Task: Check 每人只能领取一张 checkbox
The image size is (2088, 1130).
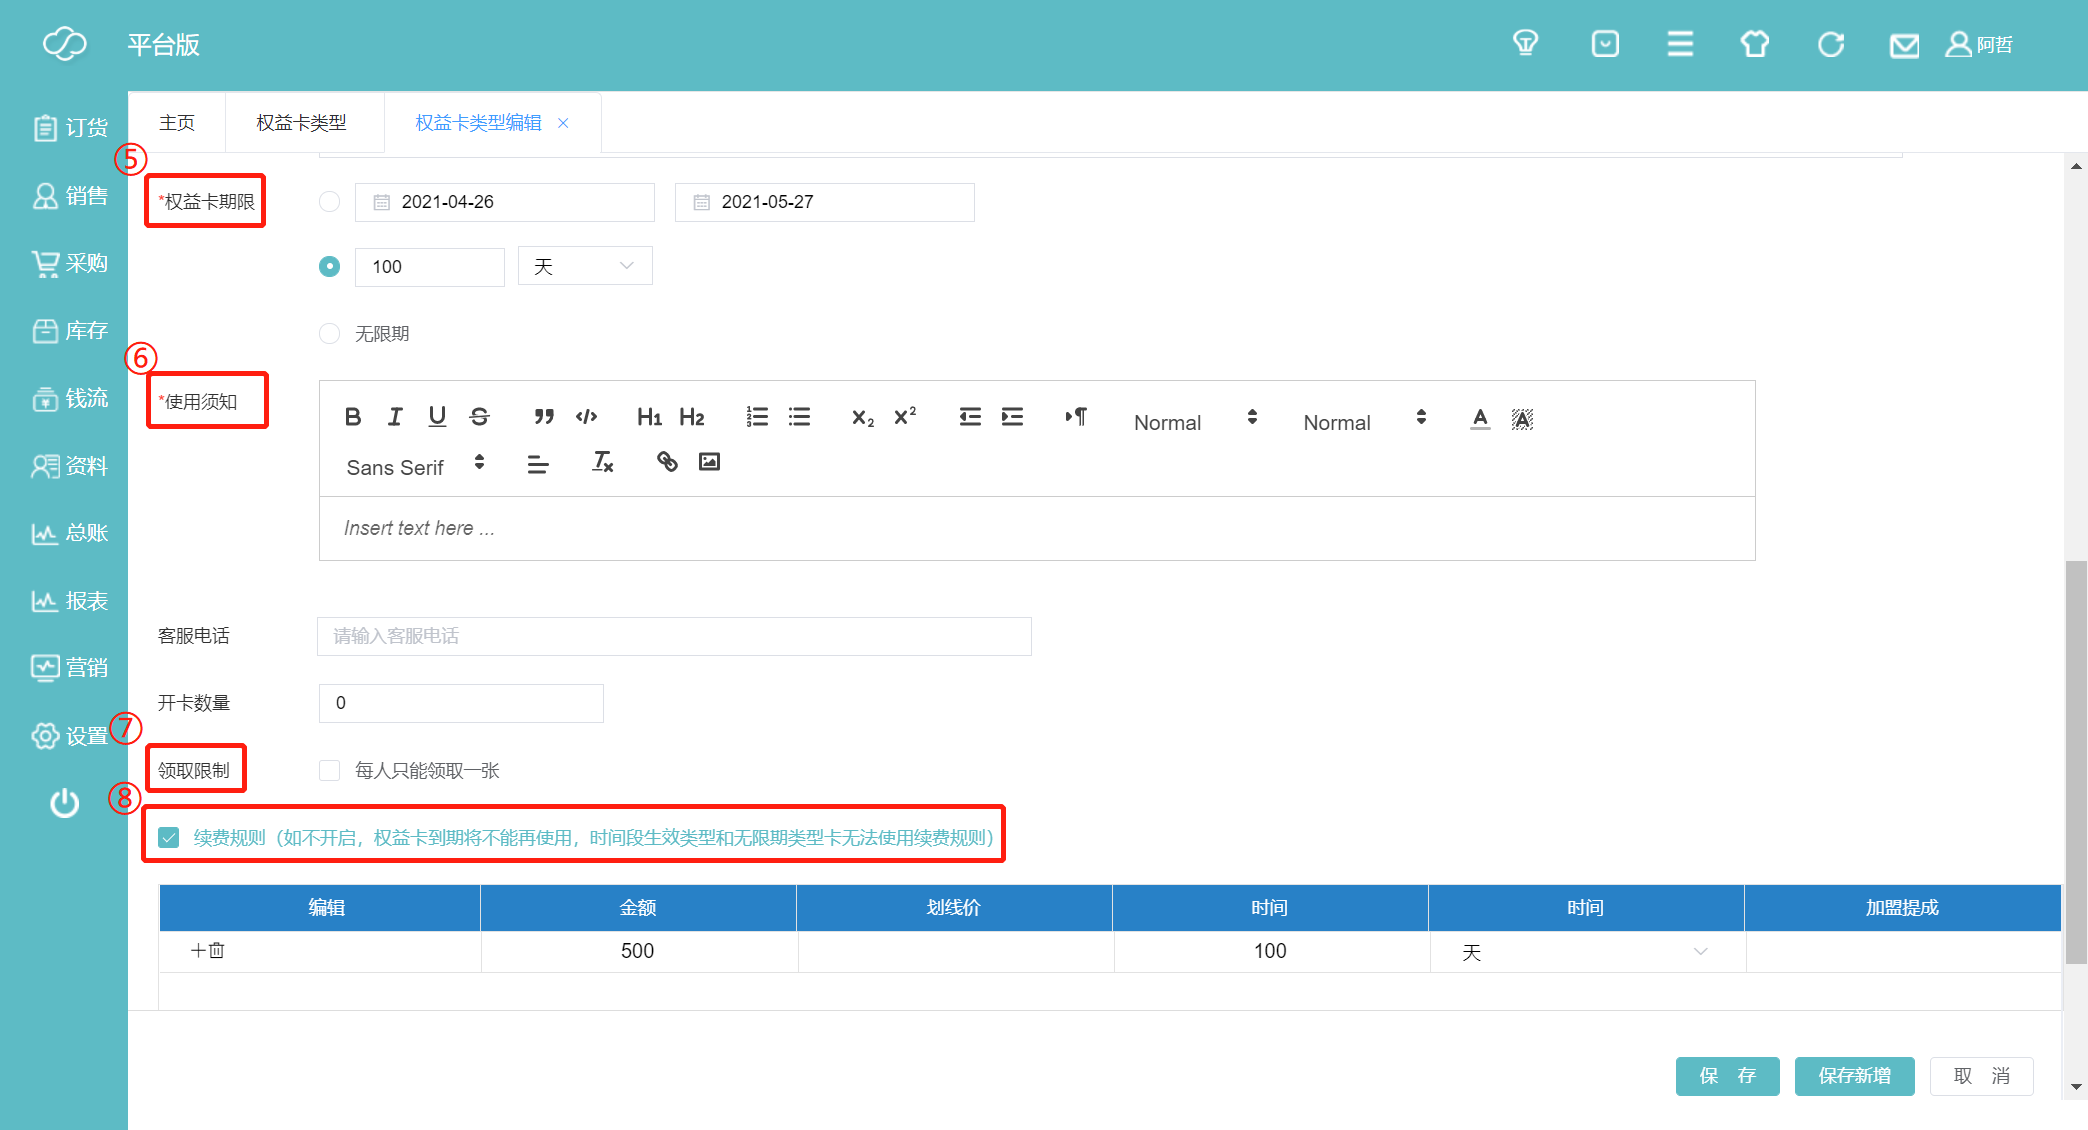Action: click(x=329, y=771)
